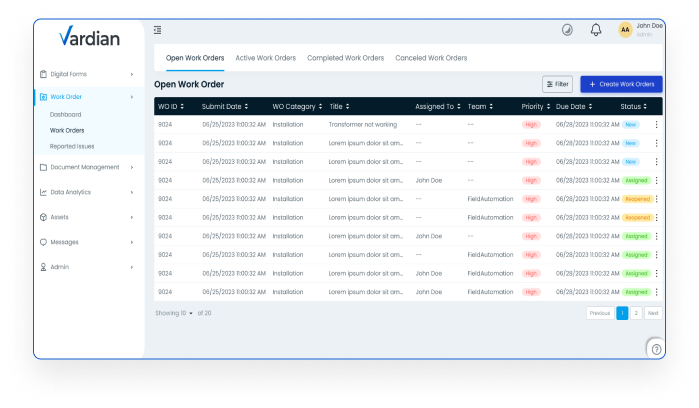
Task: Click the Admin user icon
Action: (43, 267)
